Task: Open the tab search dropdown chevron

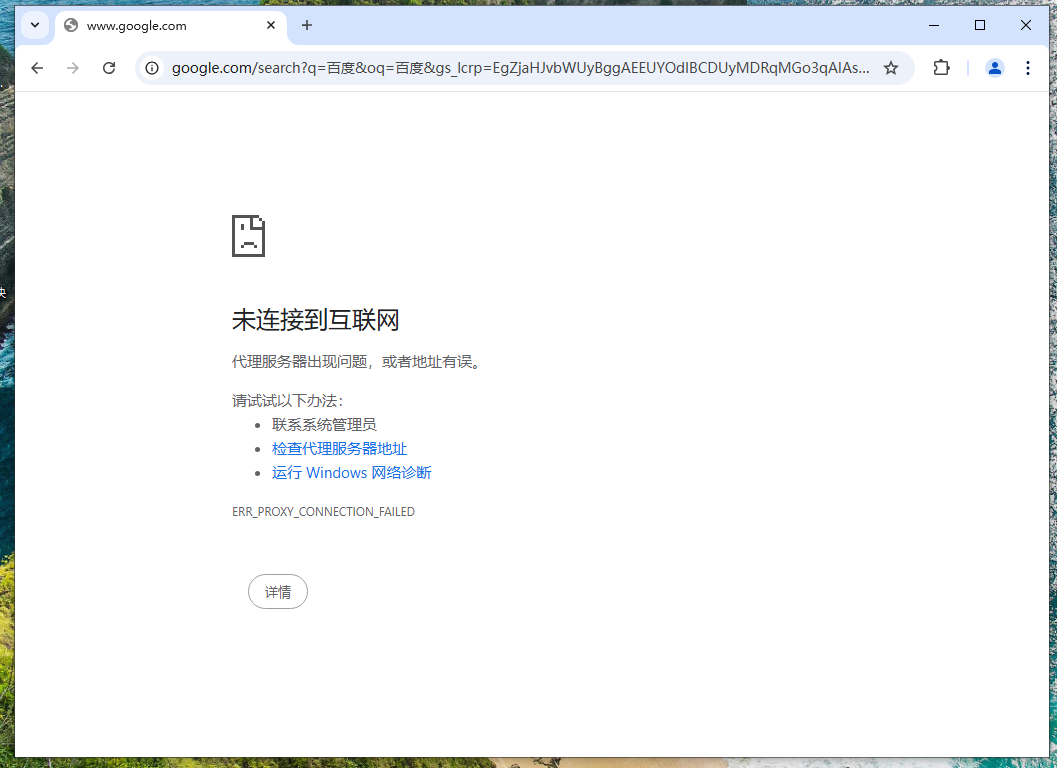Action: click(35, 25)
